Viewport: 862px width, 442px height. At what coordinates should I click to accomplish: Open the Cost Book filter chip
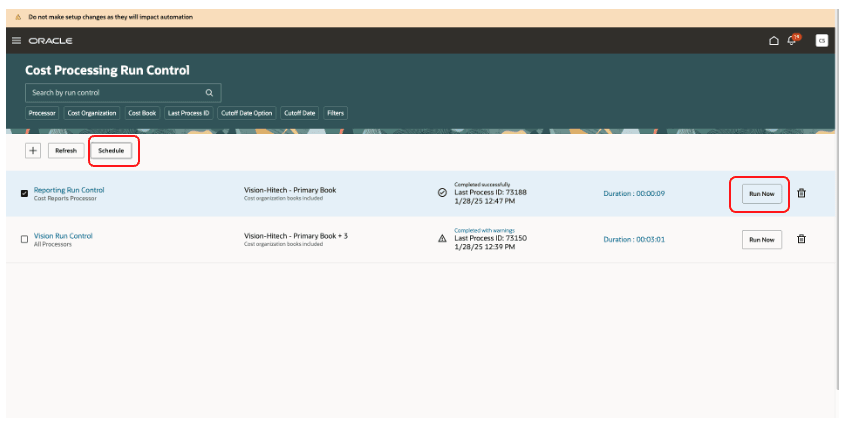(142, 113)
